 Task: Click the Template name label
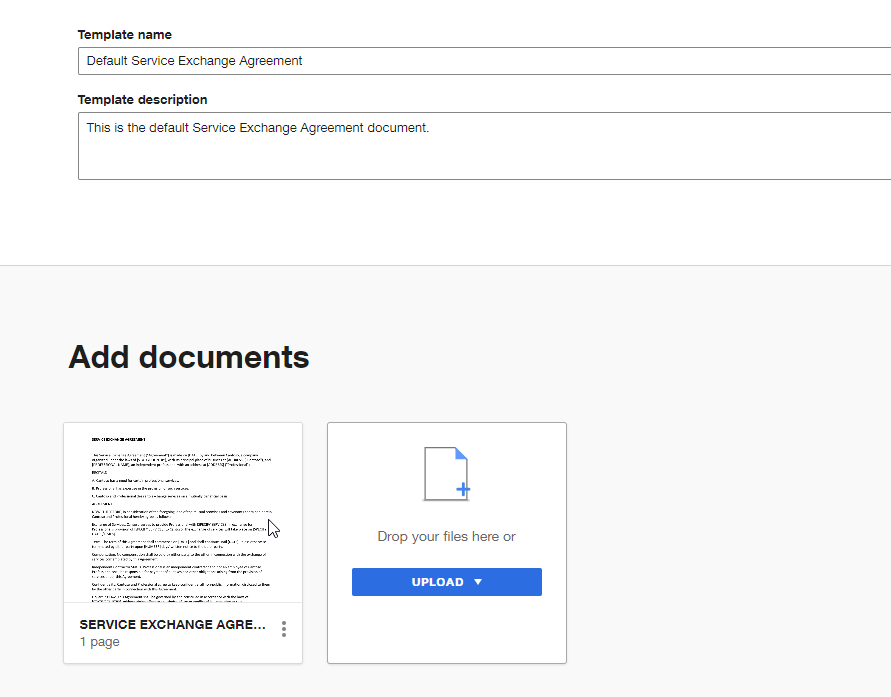click(x=125, y=35)
